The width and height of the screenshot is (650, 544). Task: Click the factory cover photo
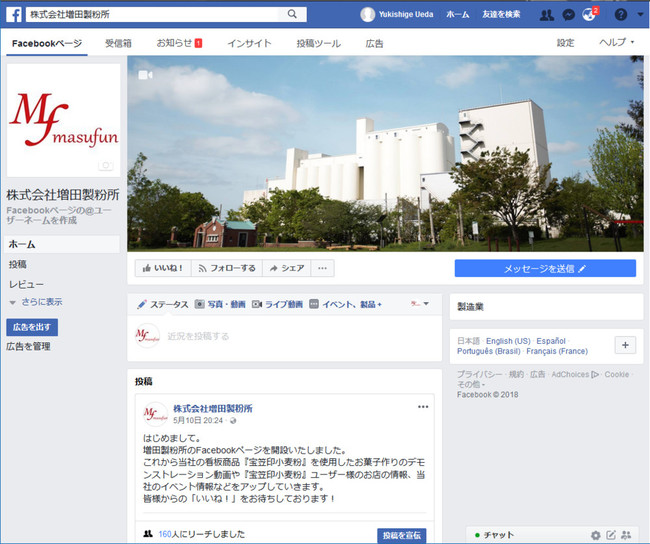click(x=385, y=153)
